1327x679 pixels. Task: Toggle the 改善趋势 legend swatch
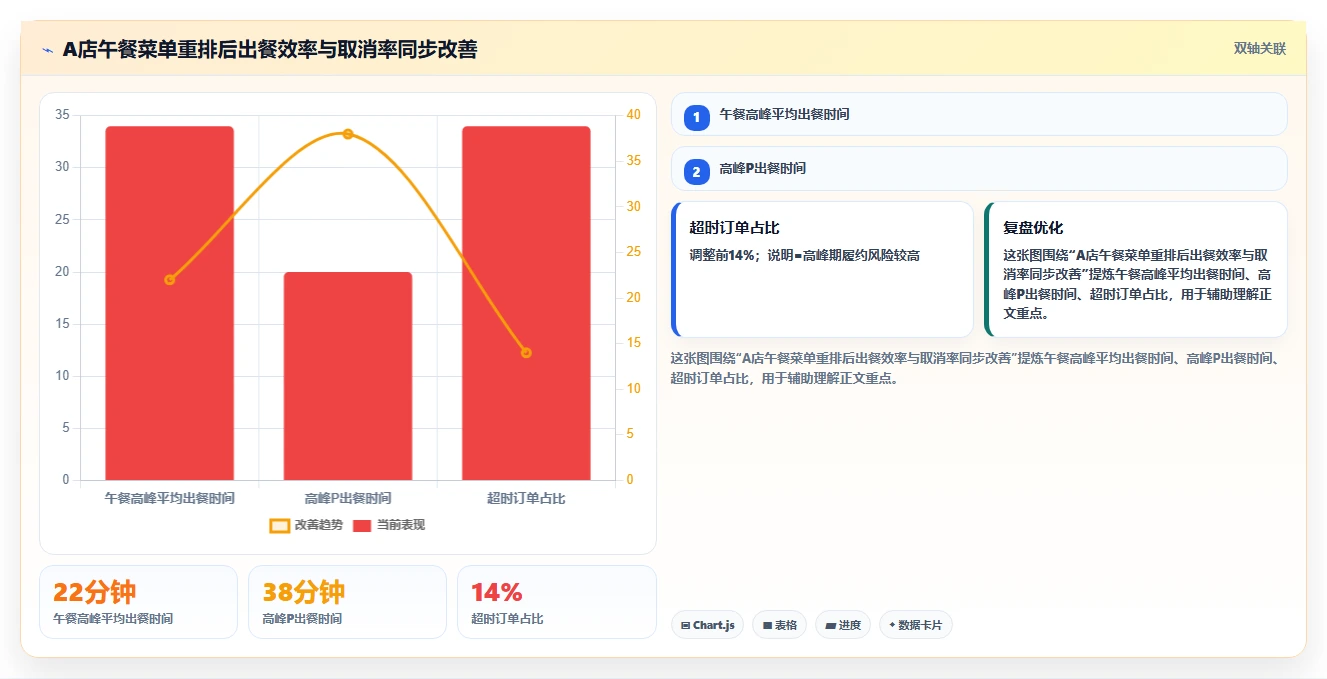tap(280, 525)
